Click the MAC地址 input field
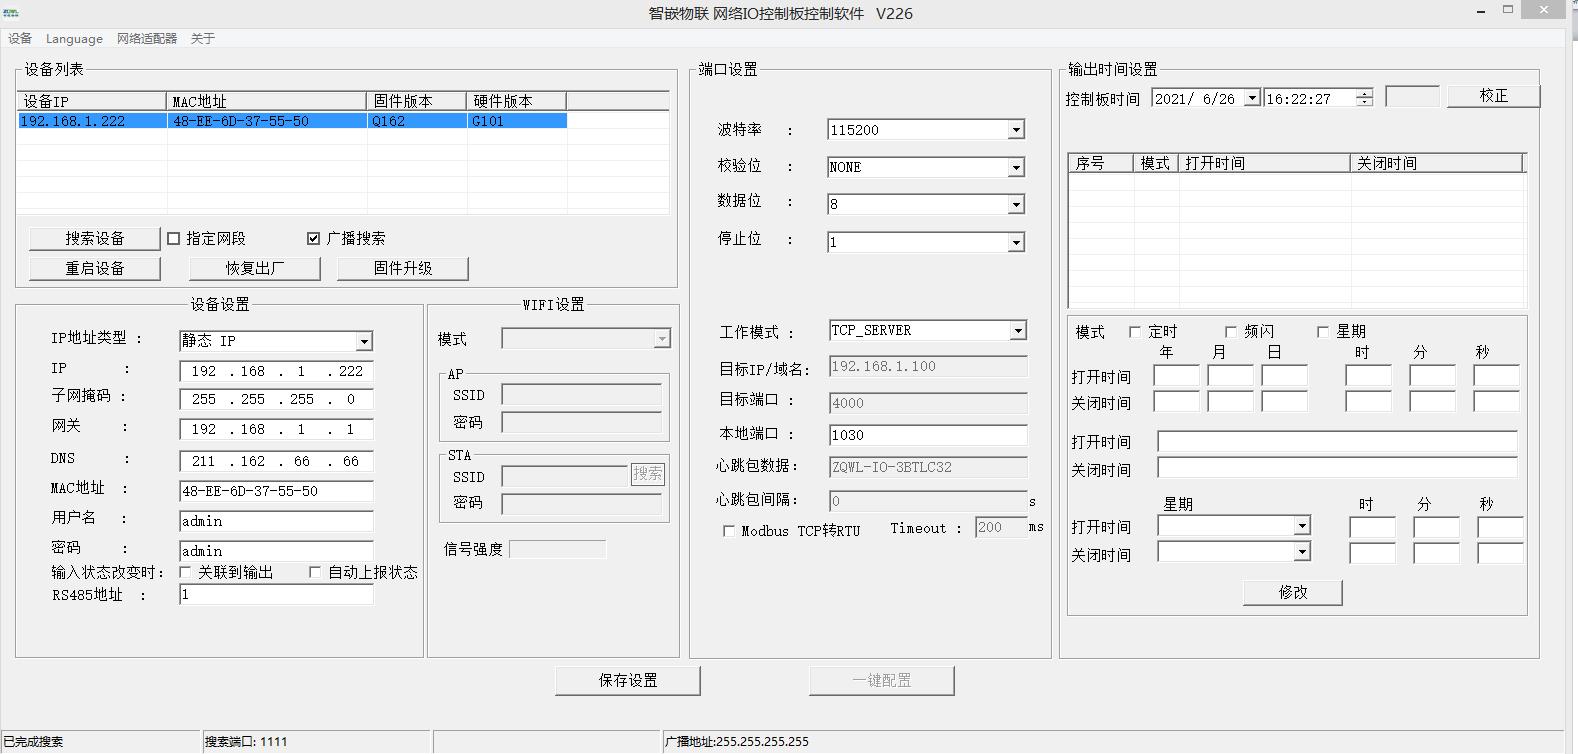 pos(276,491)
